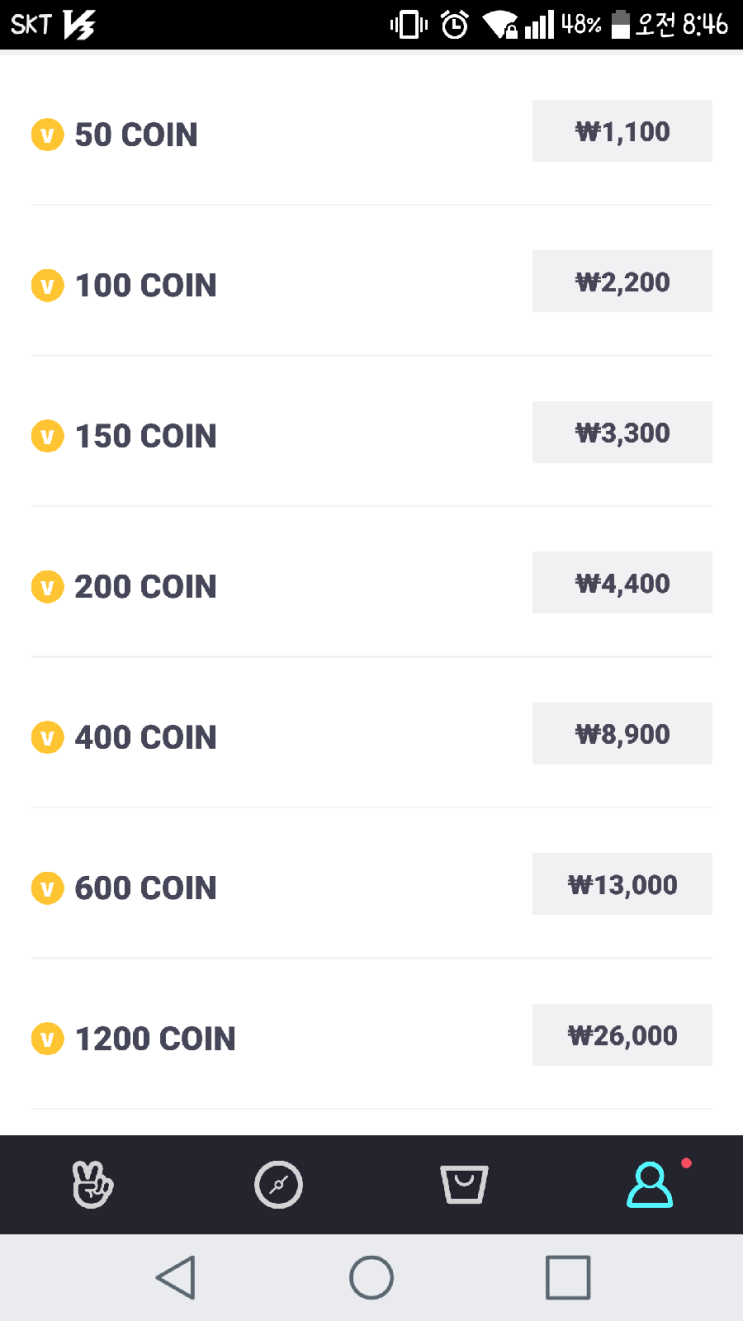Select the 1200 COIN label
Viewport: 743px width, 1321px height.
pyautogui.click(x=155, y=1039)
